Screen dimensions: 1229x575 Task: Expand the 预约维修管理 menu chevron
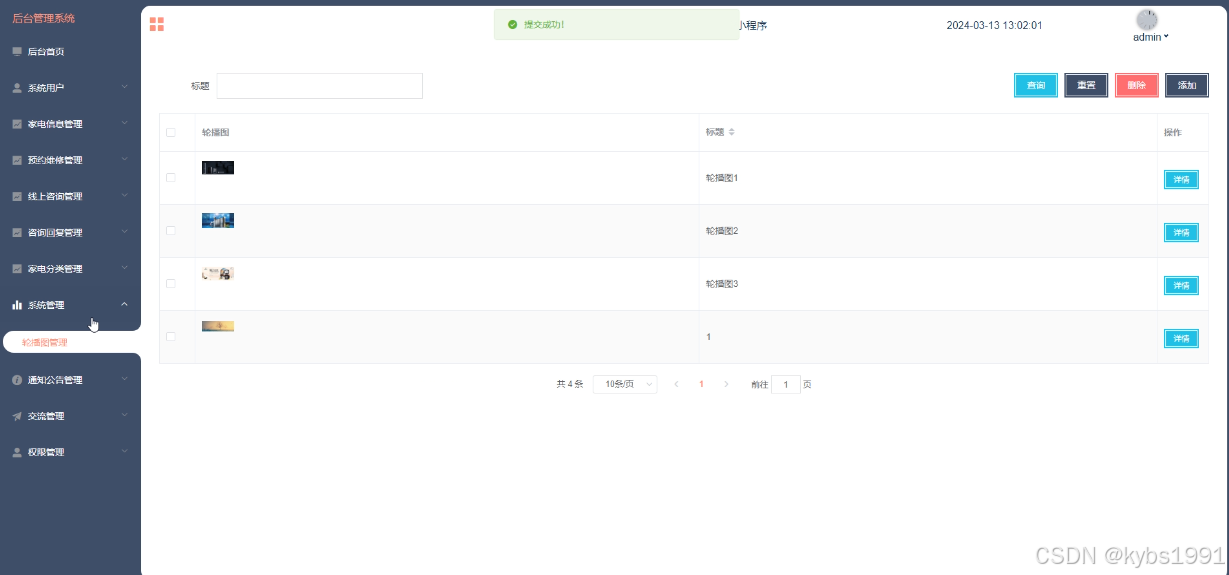pos(124,159)
